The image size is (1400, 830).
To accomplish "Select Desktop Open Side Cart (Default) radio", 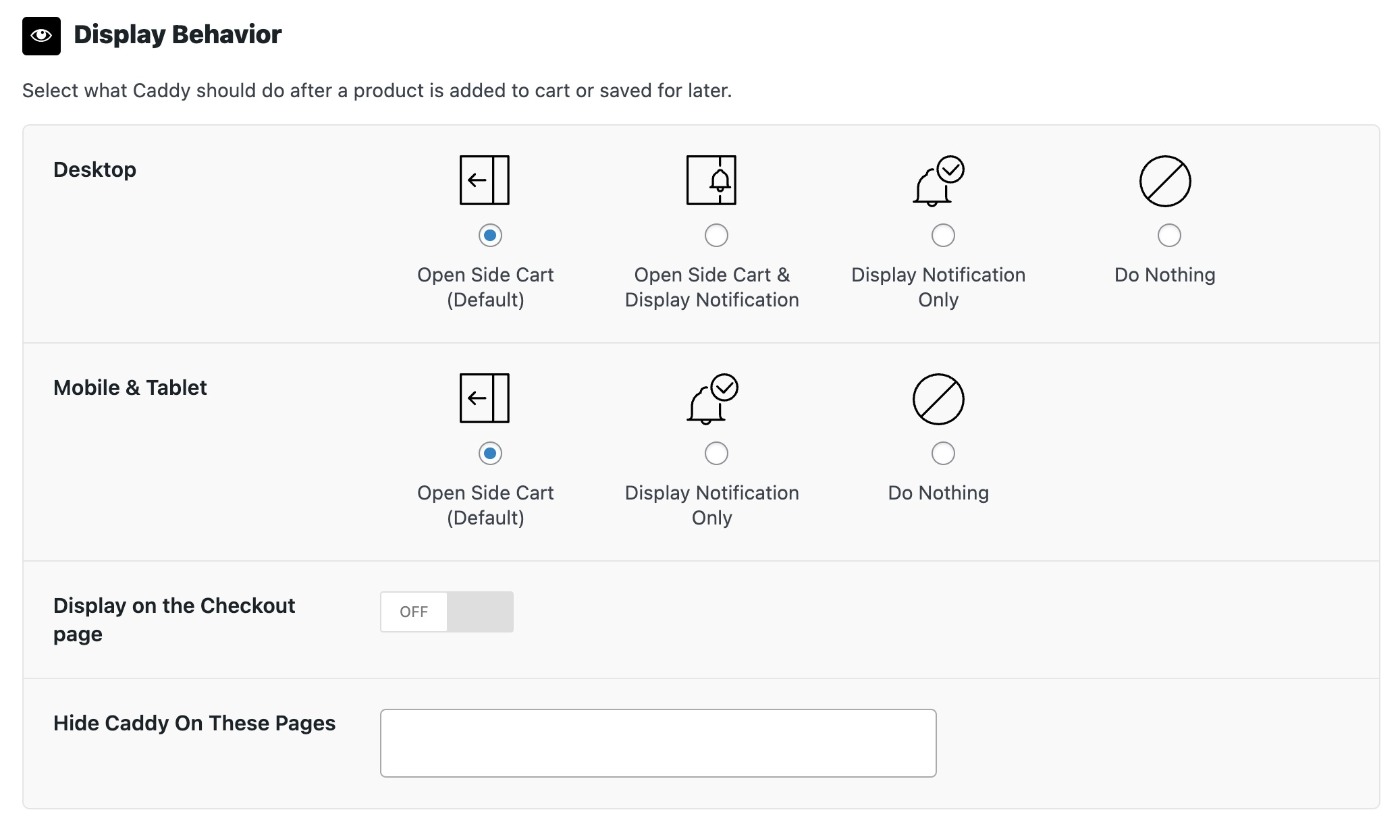I will (x=490, y=235).
